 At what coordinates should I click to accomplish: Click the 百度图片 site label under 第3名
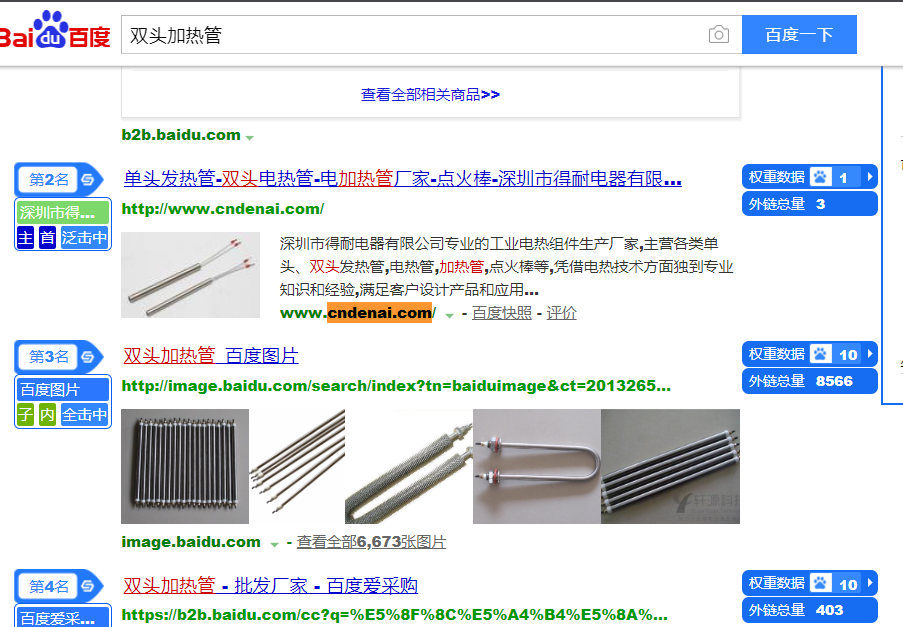pyautogui.click(x=63, y=390)
